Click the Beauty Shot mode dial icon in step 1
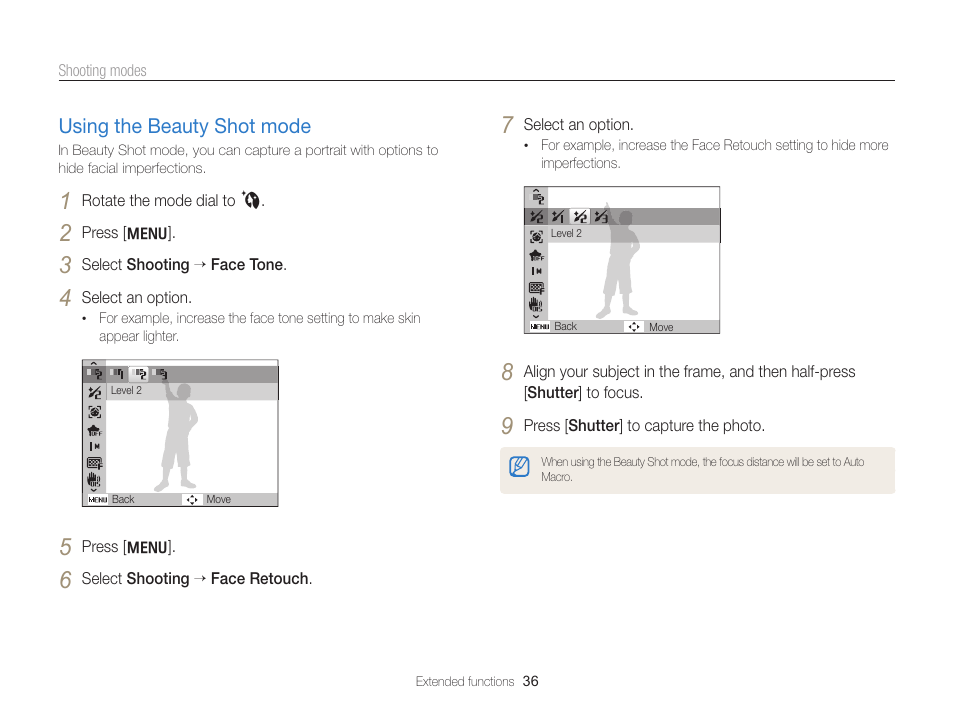This screenshot has width=954, height=720. coord(250,200)
